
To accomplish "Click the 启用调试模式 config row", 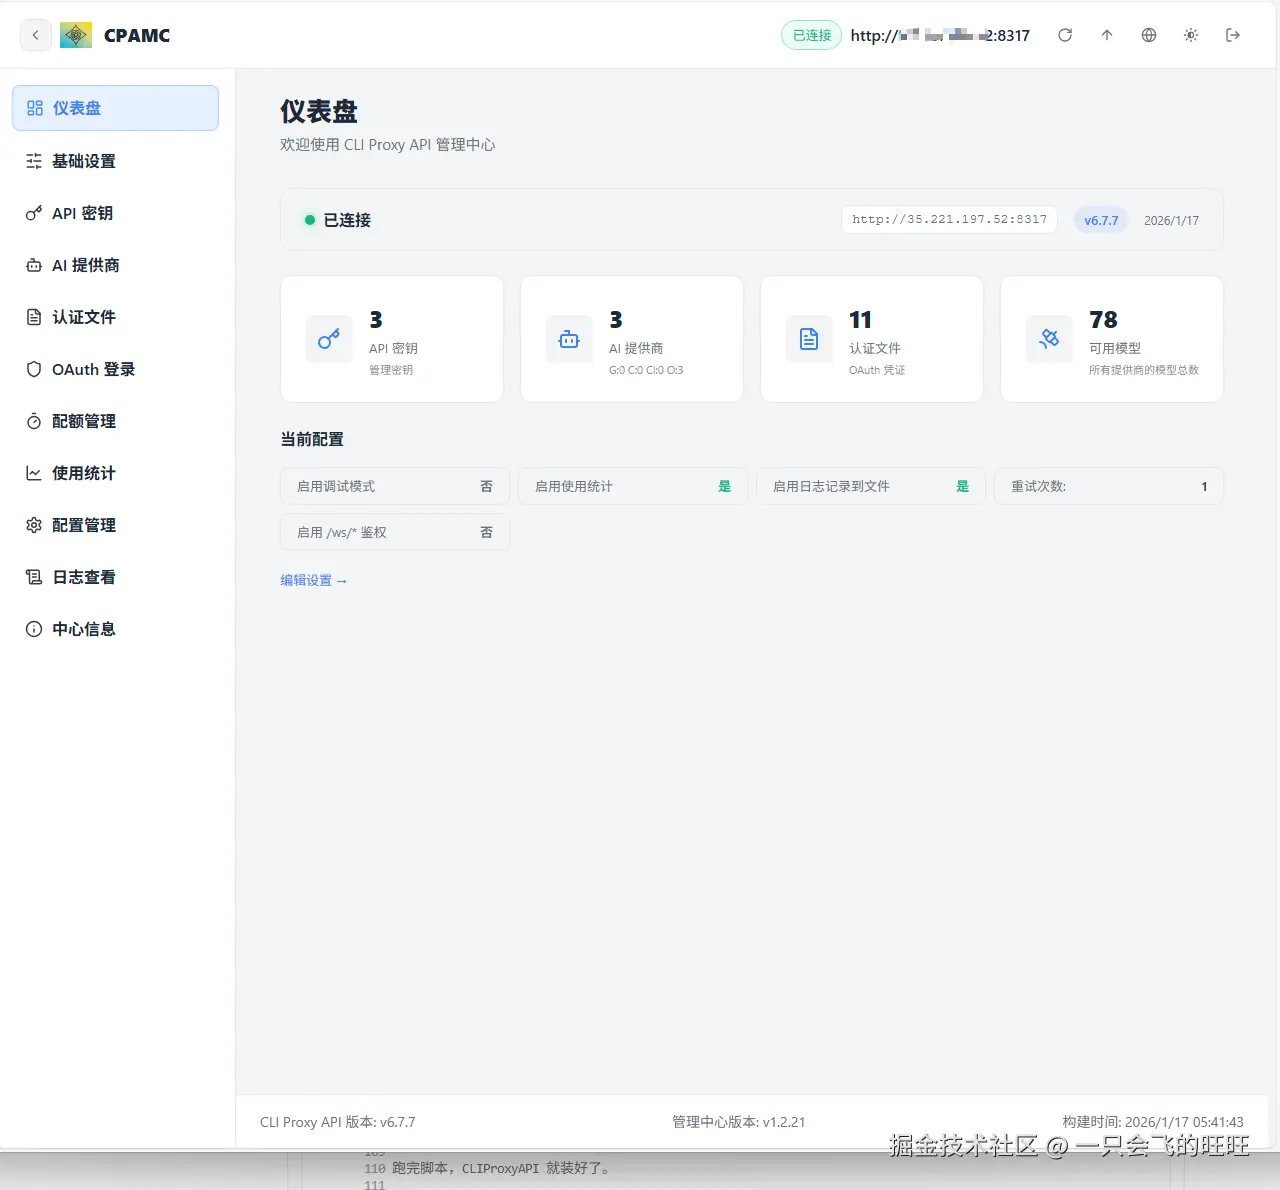I will pos(395,486).
